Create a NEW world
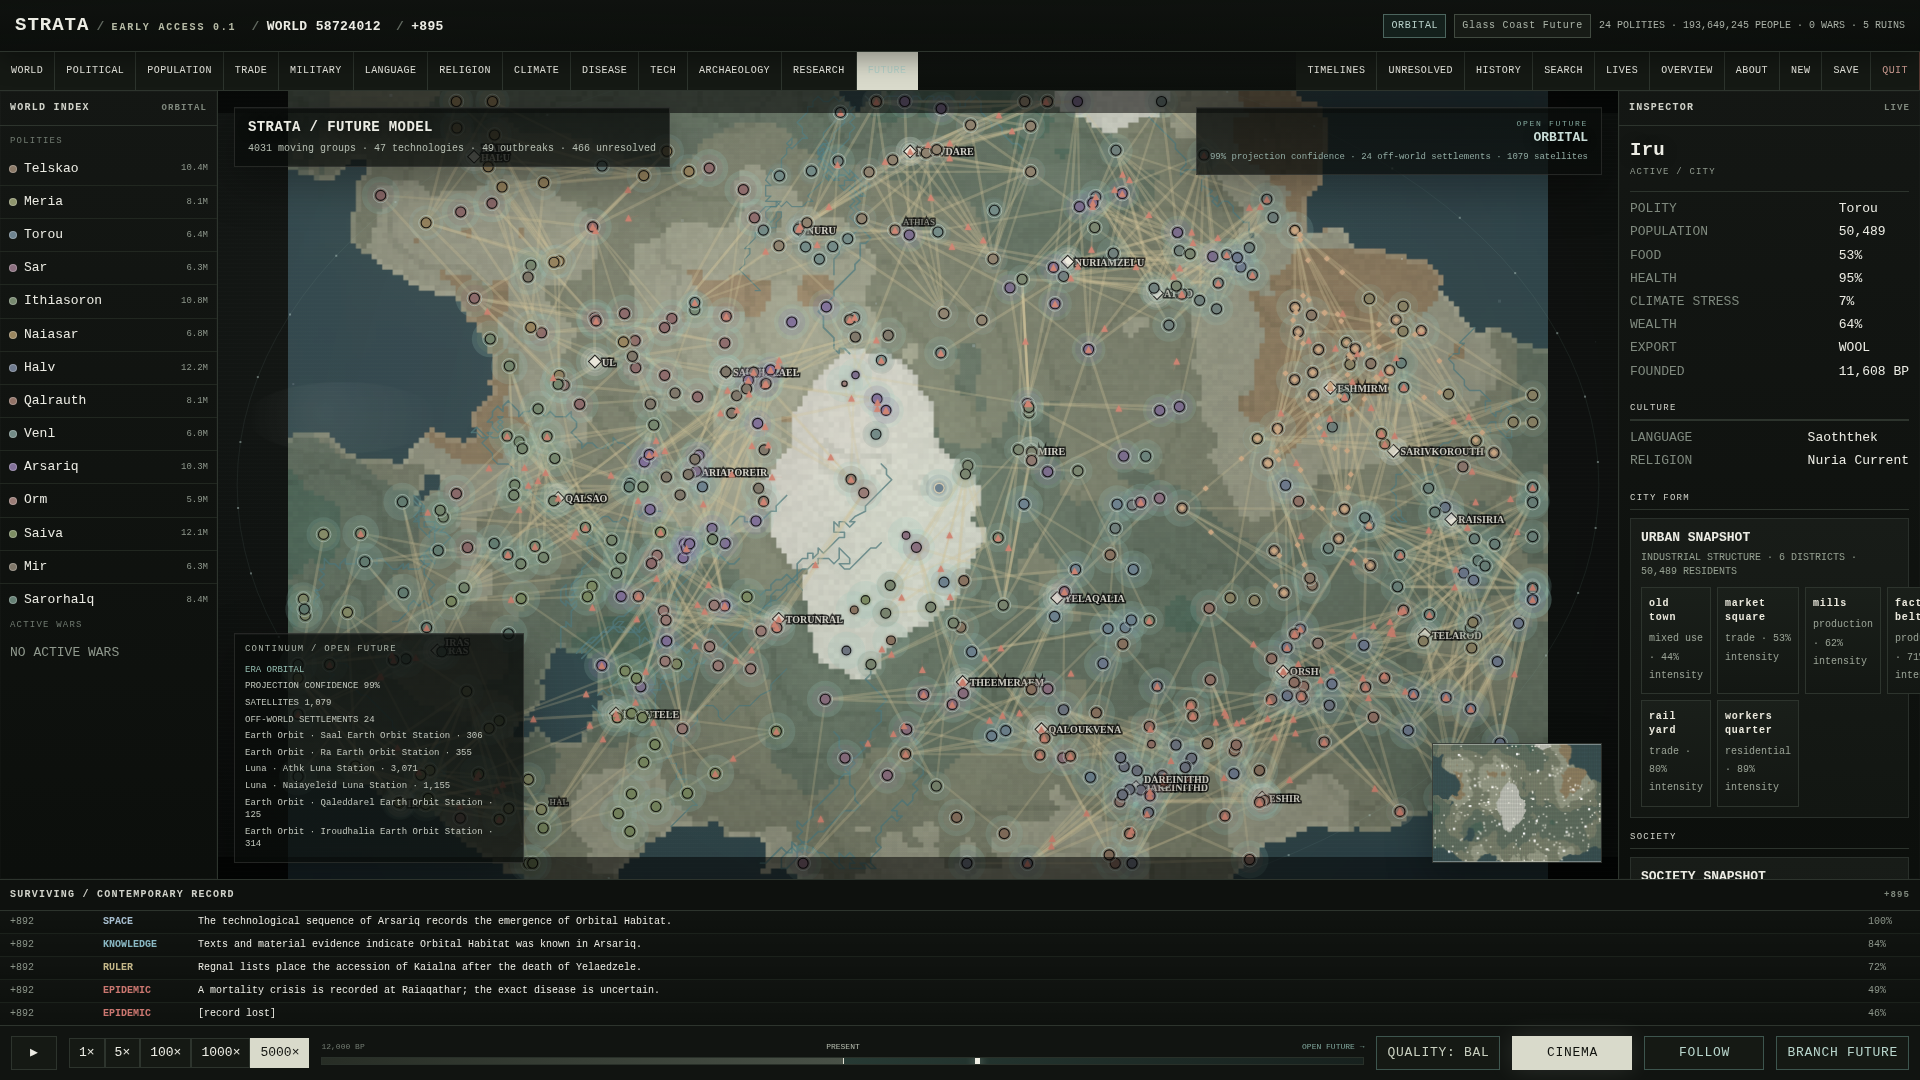 tap(1801, 71)
